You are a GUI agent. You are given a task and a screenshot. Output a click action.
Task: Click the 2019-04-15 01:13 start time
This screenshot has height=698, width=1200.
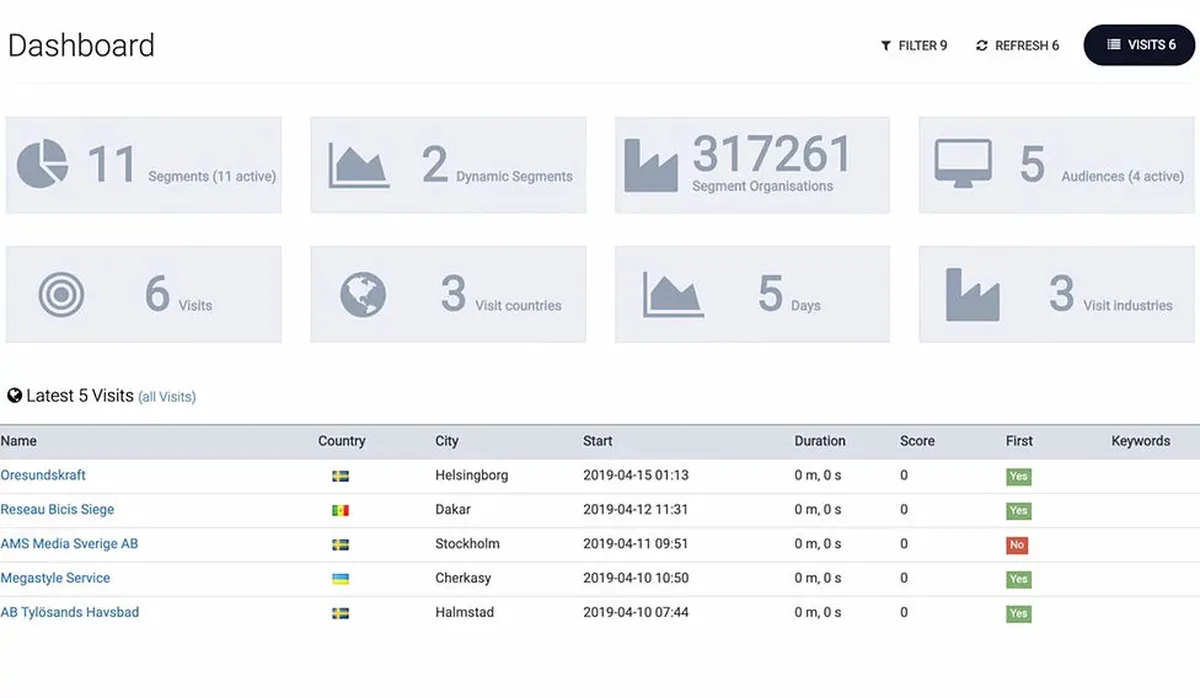click(636, 475)
